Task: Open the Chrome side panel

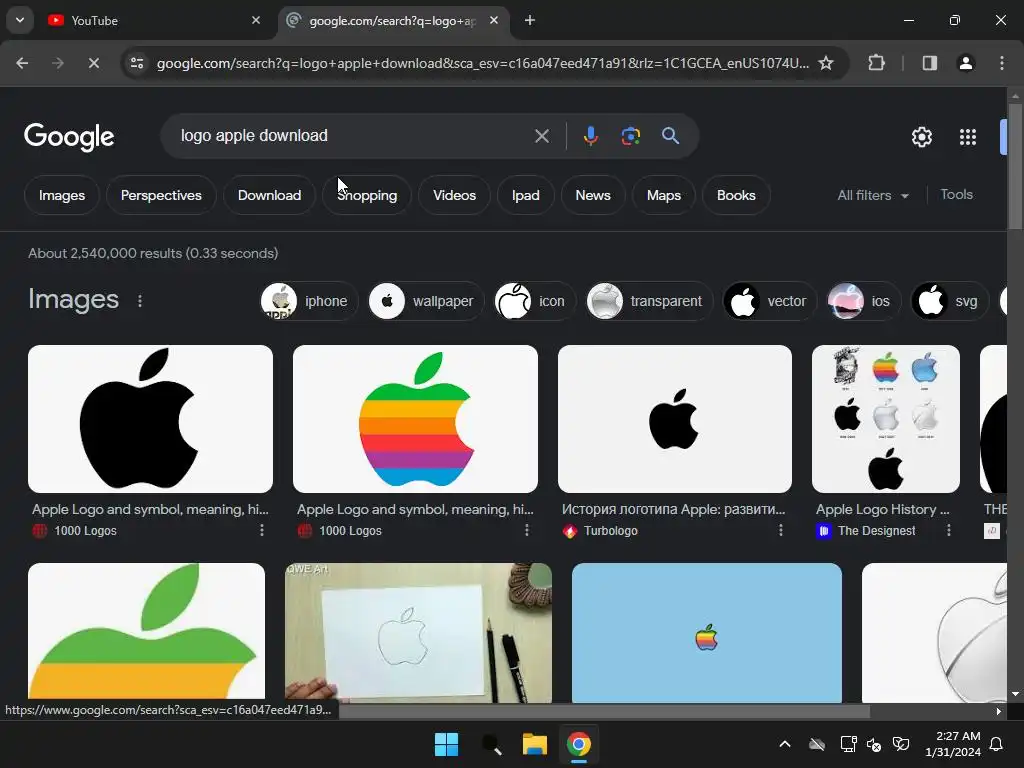Action: [929, 63]
